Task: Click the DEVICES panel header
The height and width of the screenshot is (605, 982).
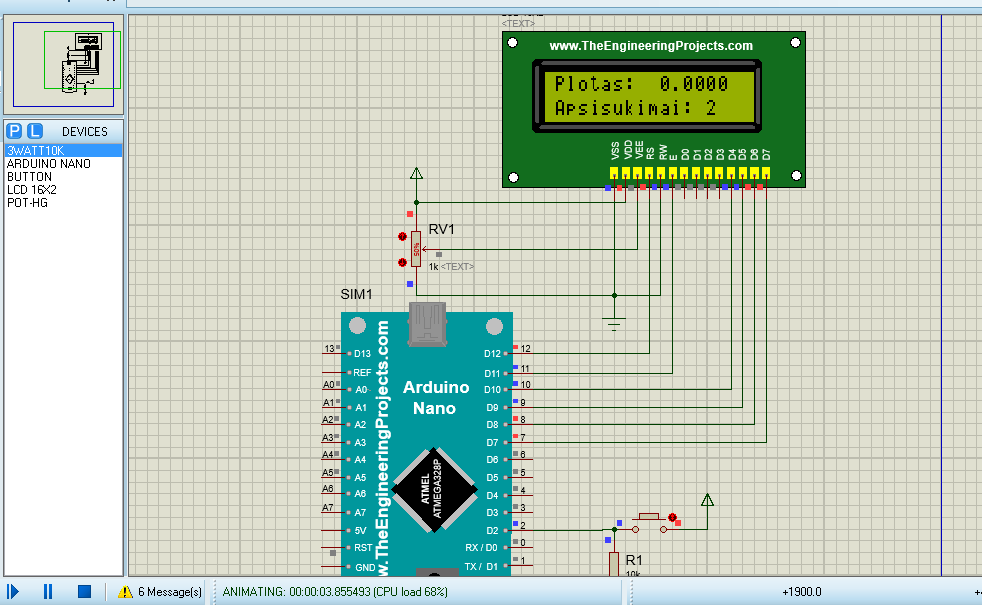Action: point(85,132)
